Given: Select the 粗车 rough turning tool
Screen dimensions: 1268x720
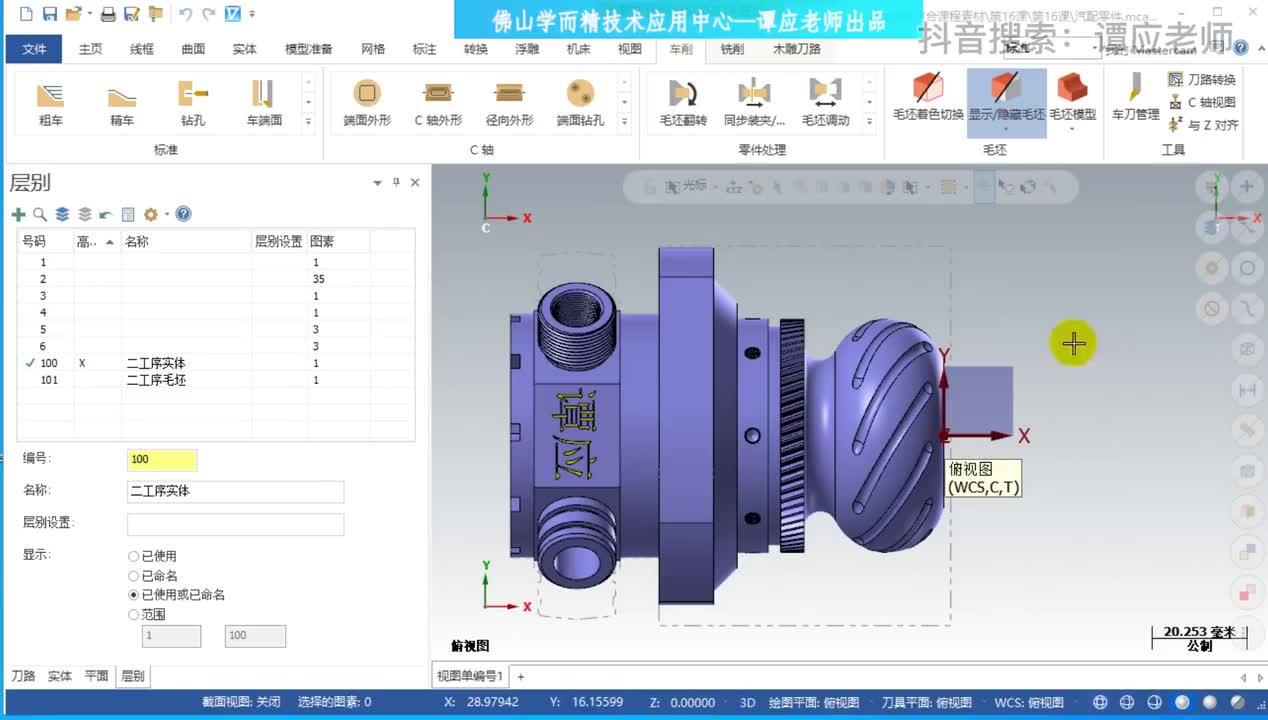Looking at the screenshot, I should pos(50,103).
